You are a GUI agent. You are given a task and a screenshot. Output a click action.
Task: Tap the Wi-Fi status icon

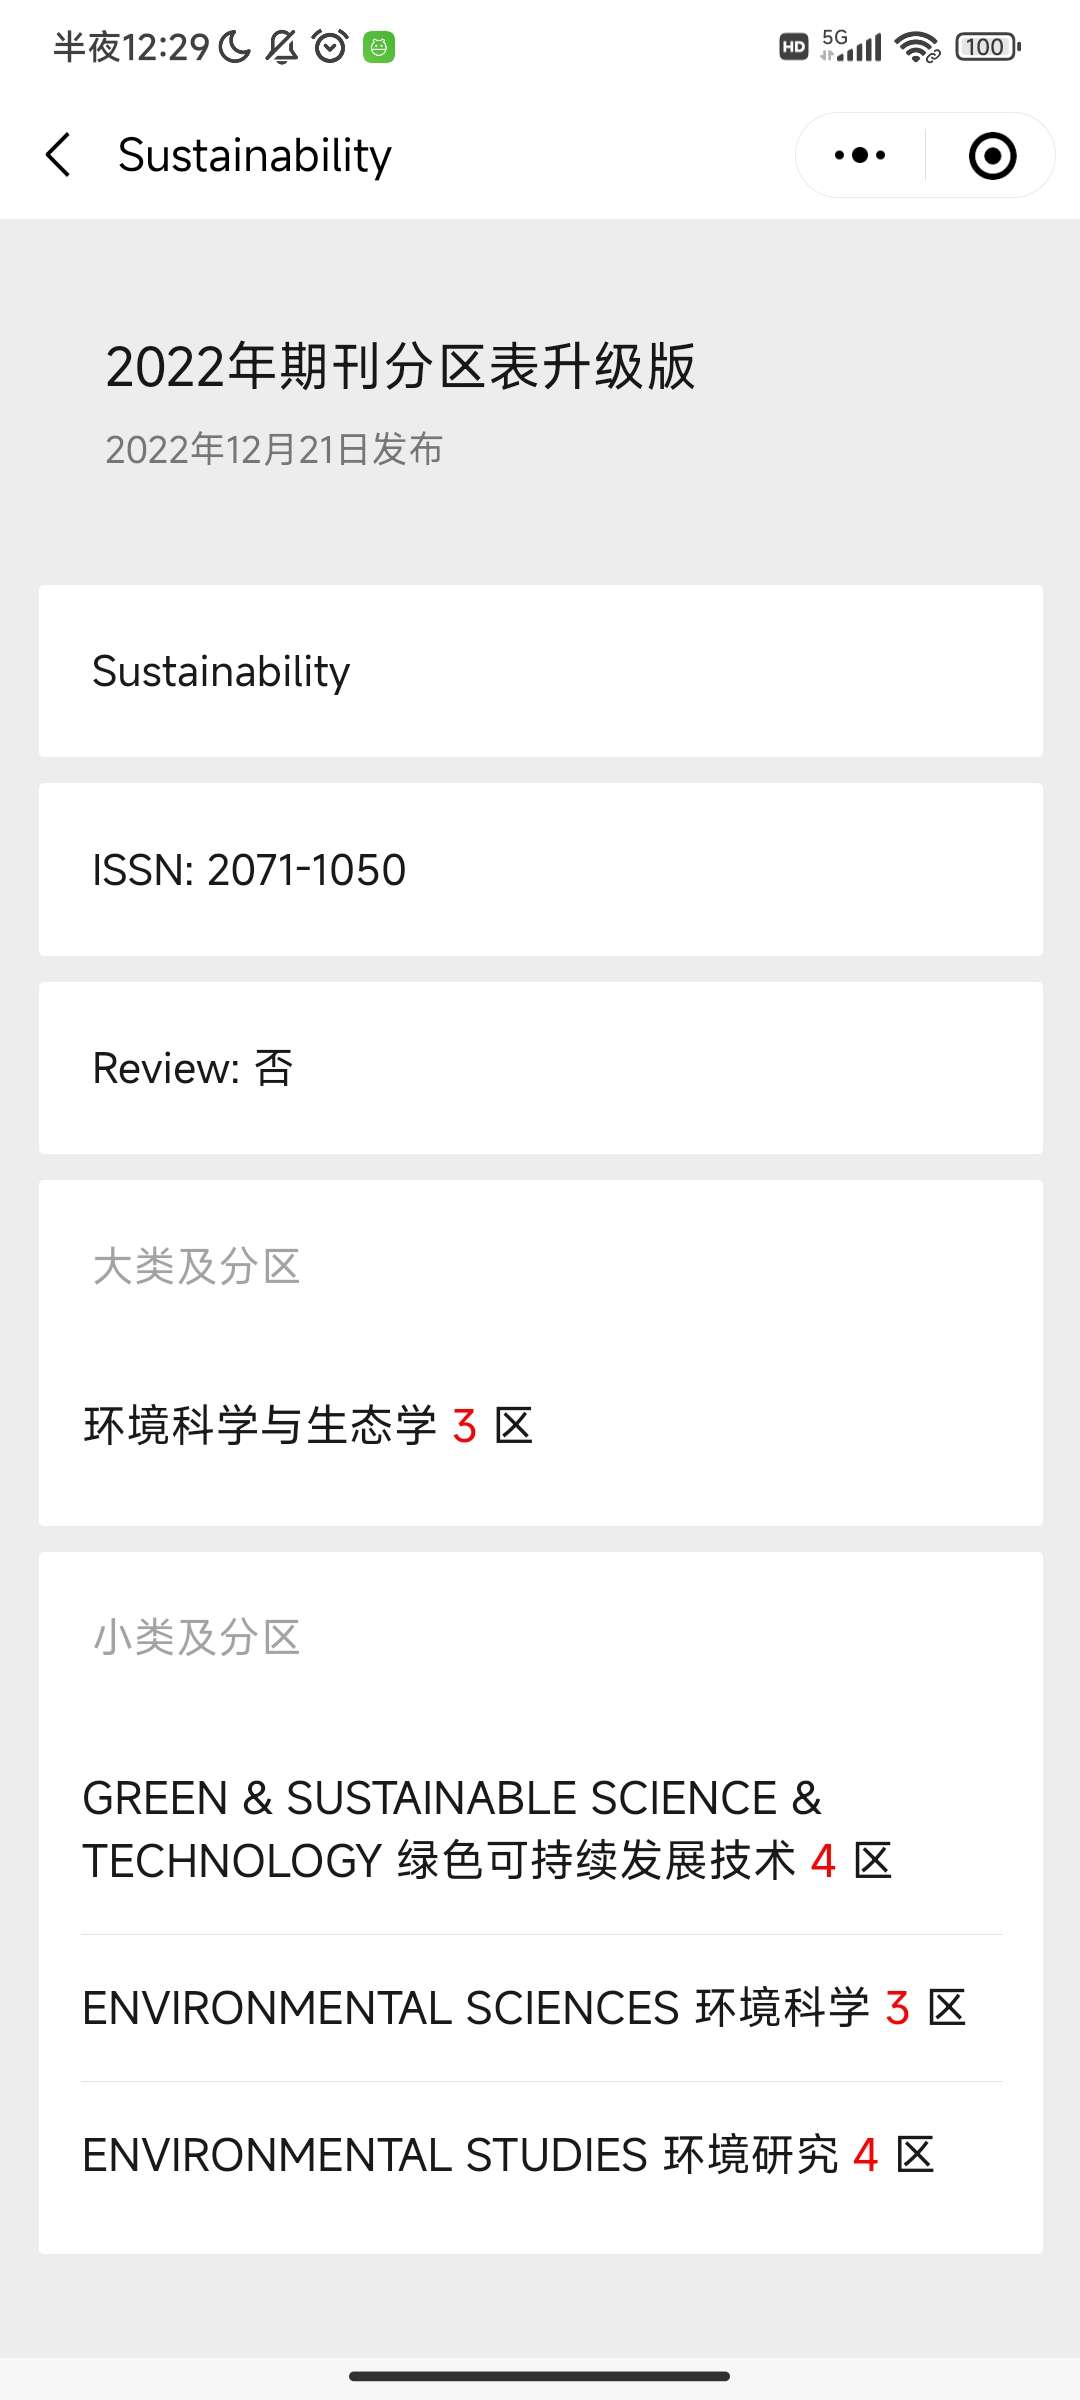pyautogui.click(x=917, y=47)
